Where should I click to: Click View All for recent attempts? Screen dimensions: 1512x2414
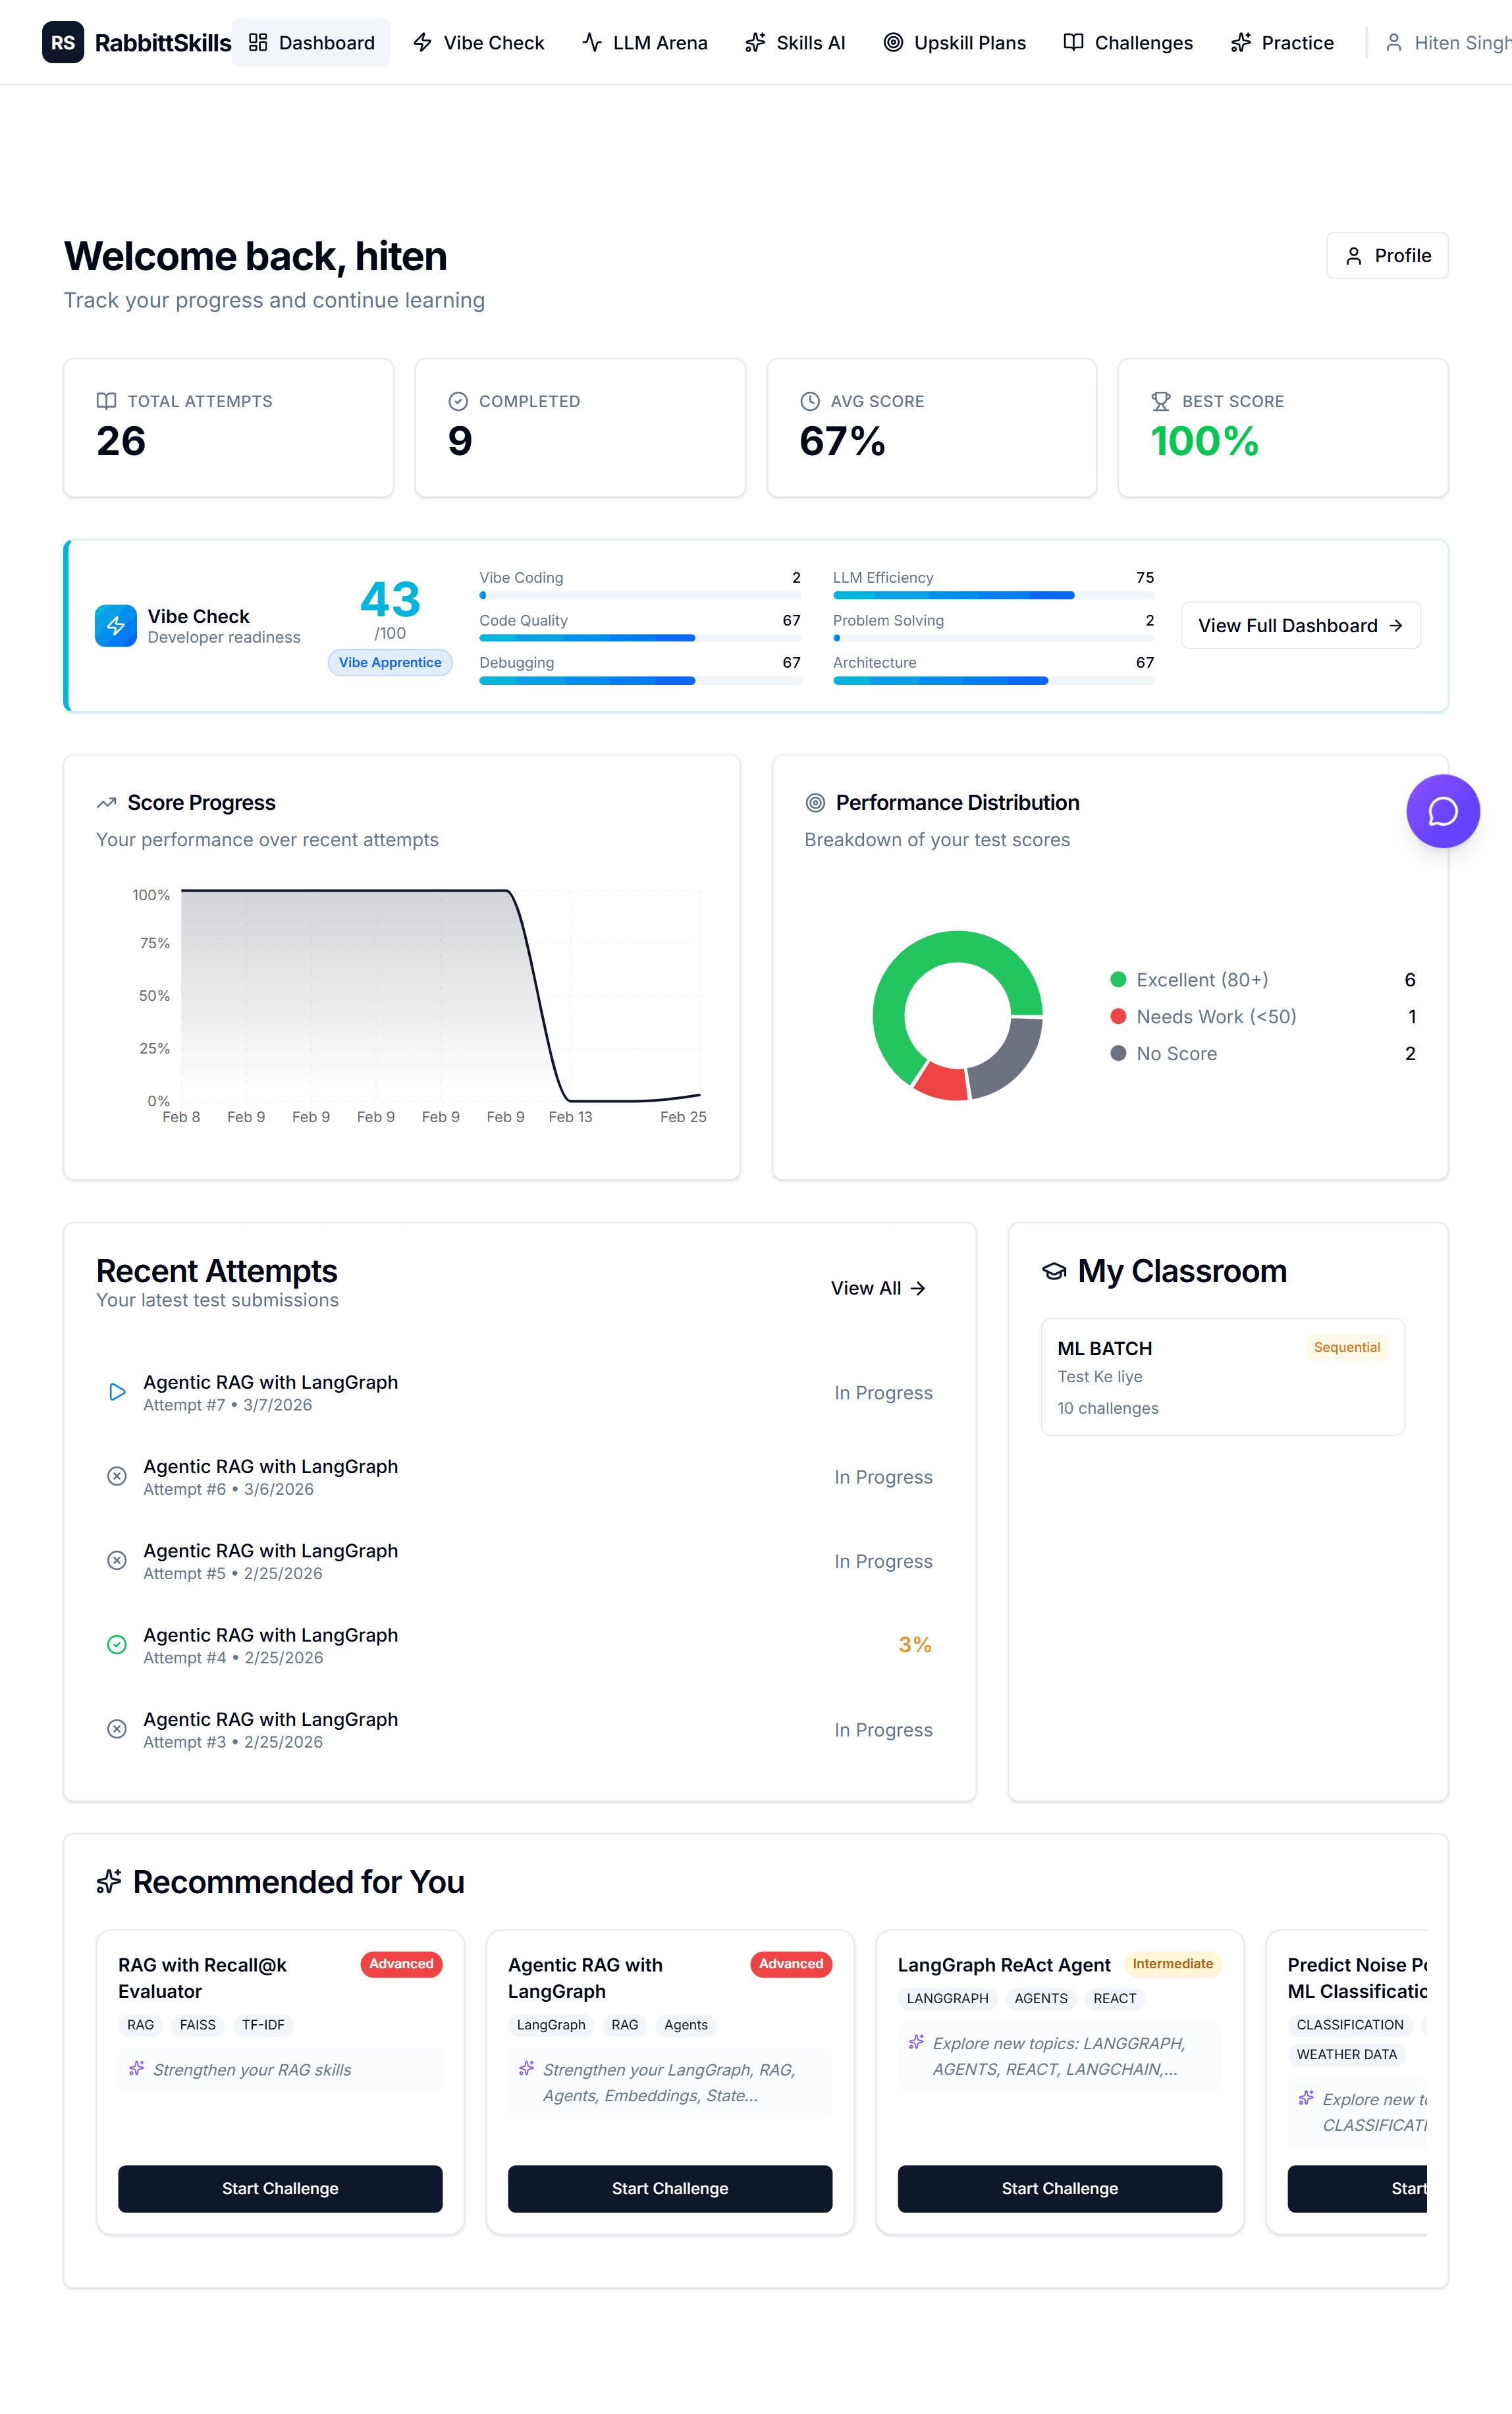[877, 1288]
